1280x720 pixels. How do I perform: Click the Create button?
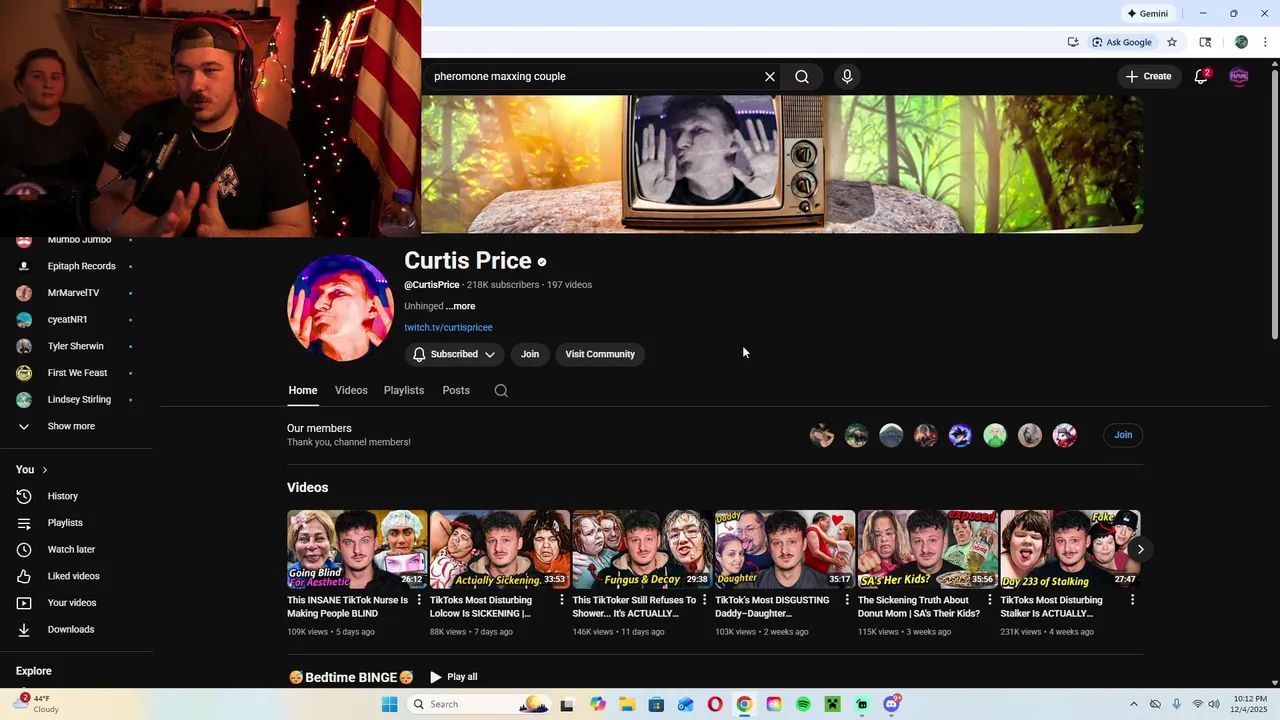[x=1148, y=76]
